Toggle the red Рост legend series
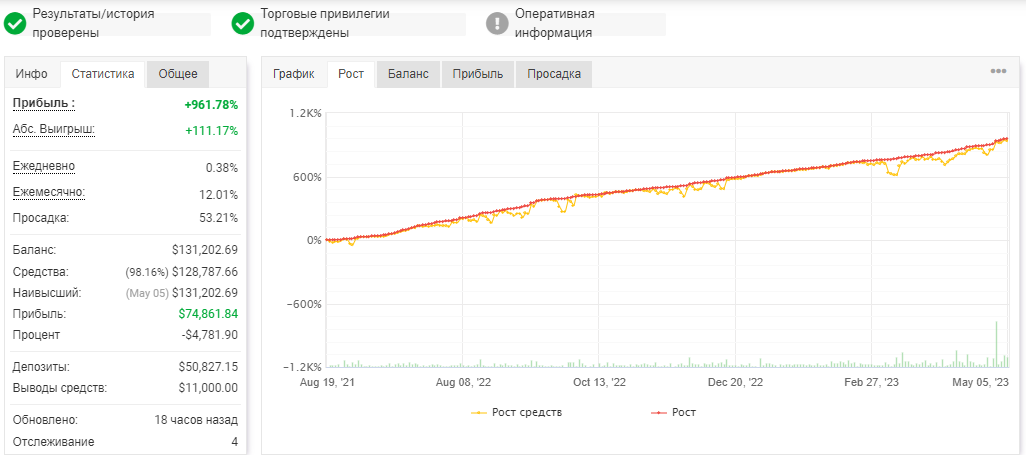 coord(674,412)
